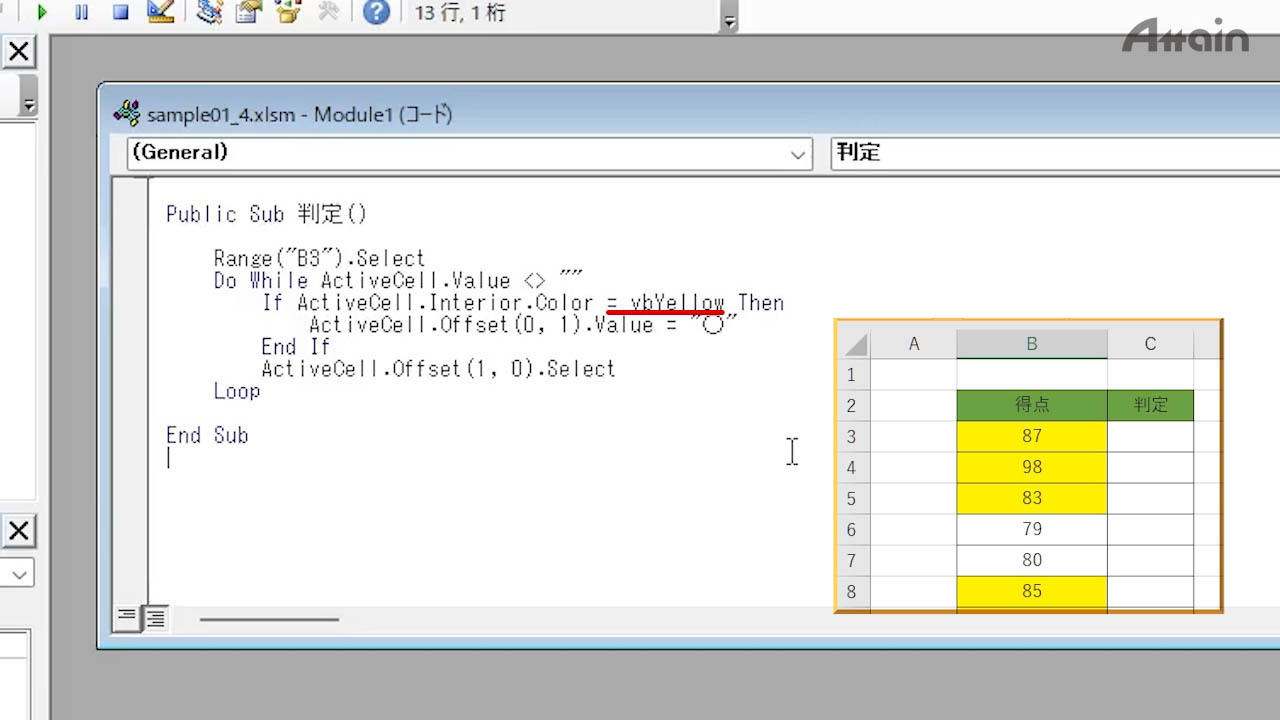The width and height of the screenshot is (1280, 720).
Task: Click the Run Sub (play) icon
Action: pyautogui.click(x=41, y=13)
